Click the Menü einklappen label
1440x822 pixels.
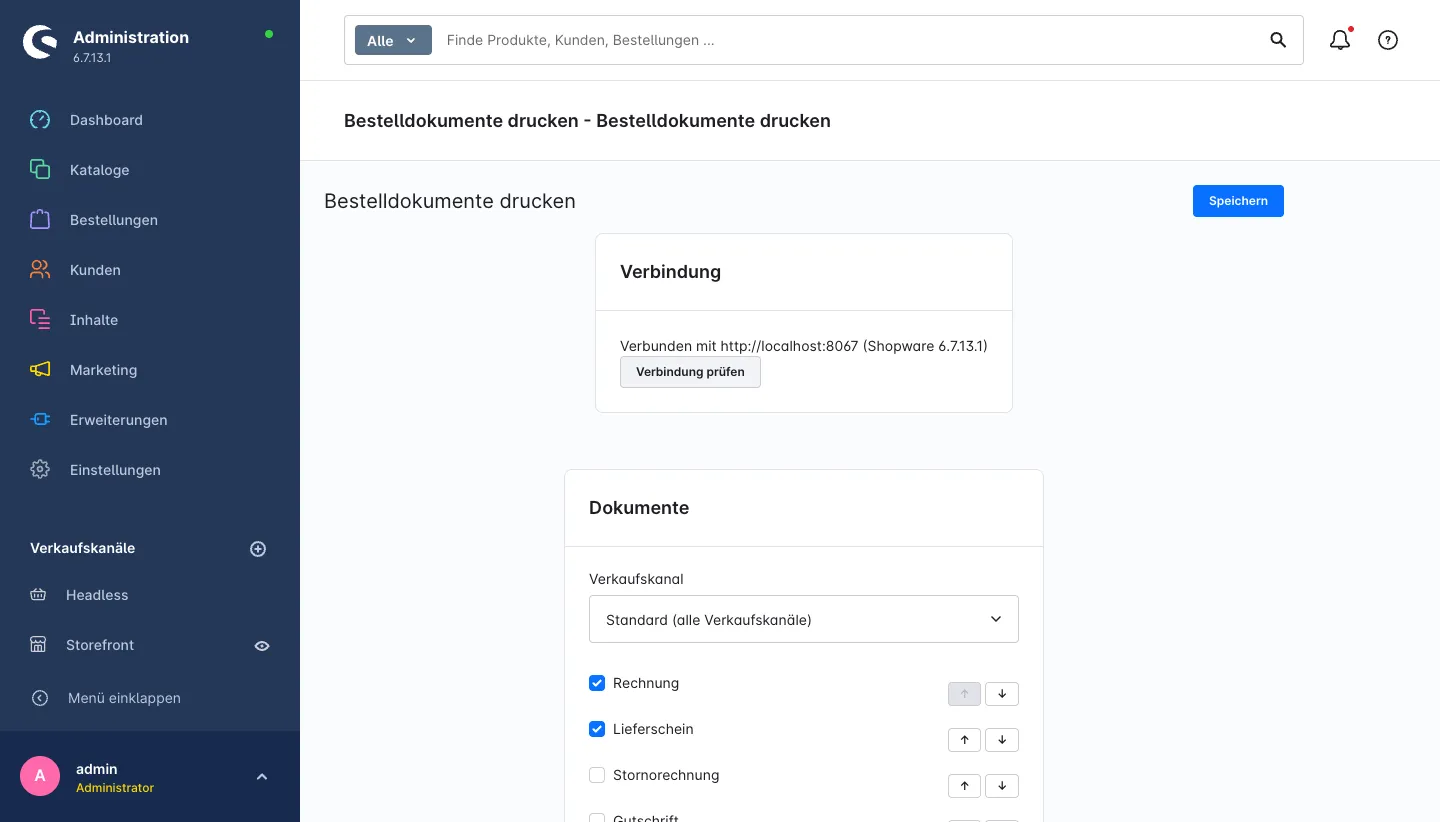(124, 698)
